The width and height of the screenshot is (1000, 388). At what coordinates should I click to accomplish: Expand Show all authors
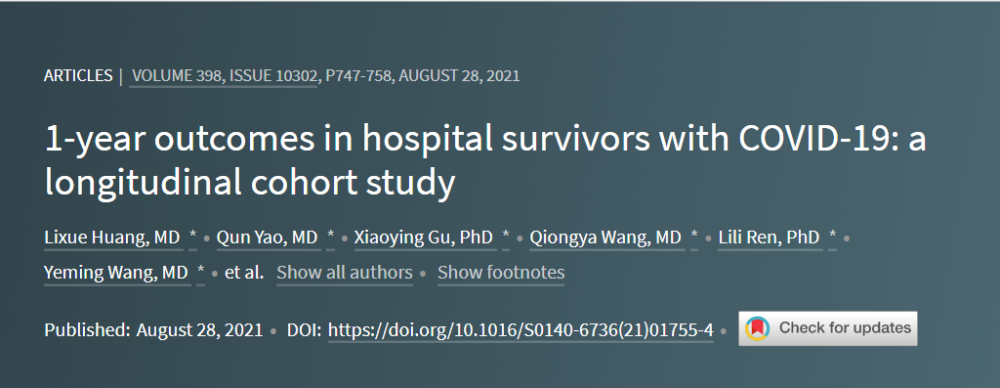click(x=344, y=273)
